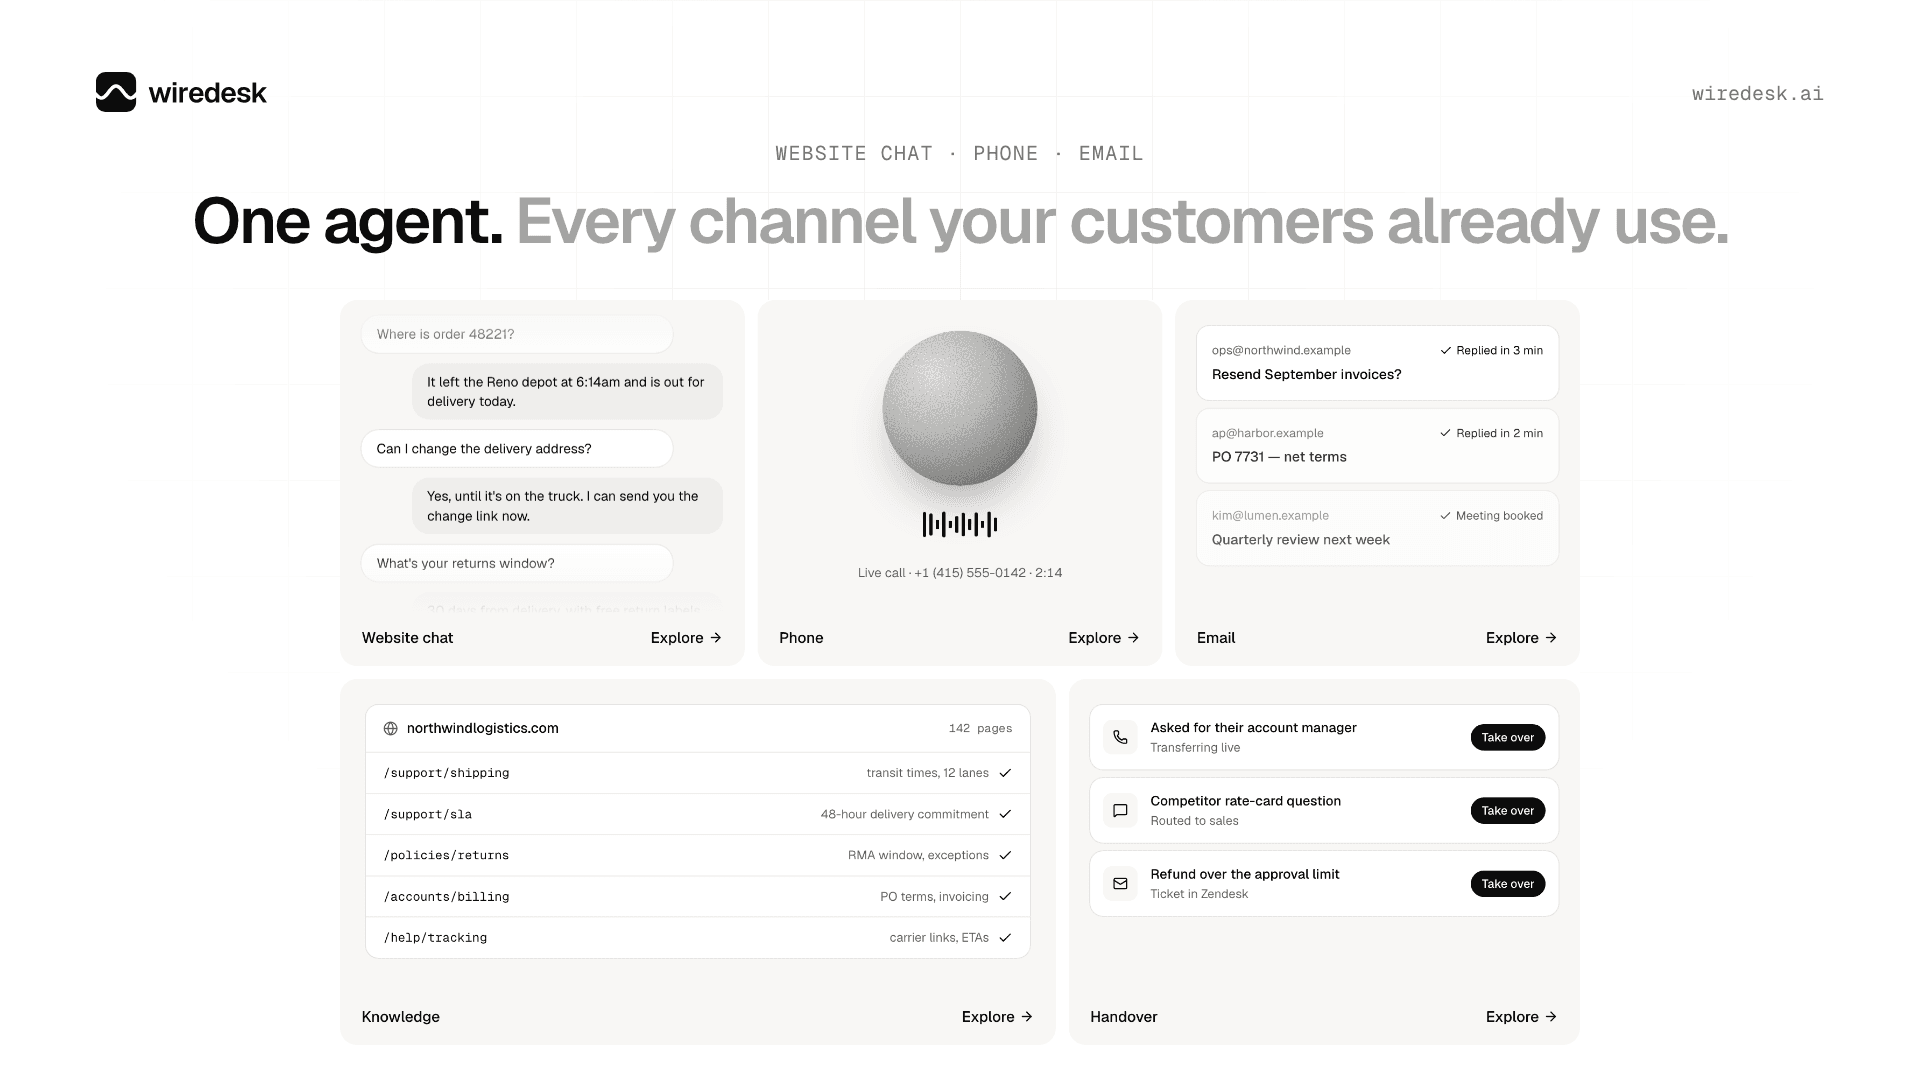Click the 'WEBSITE CHAT · PHONE · EMAIL' tagline
This screenshot has width=1920, height=1080.
960,153
